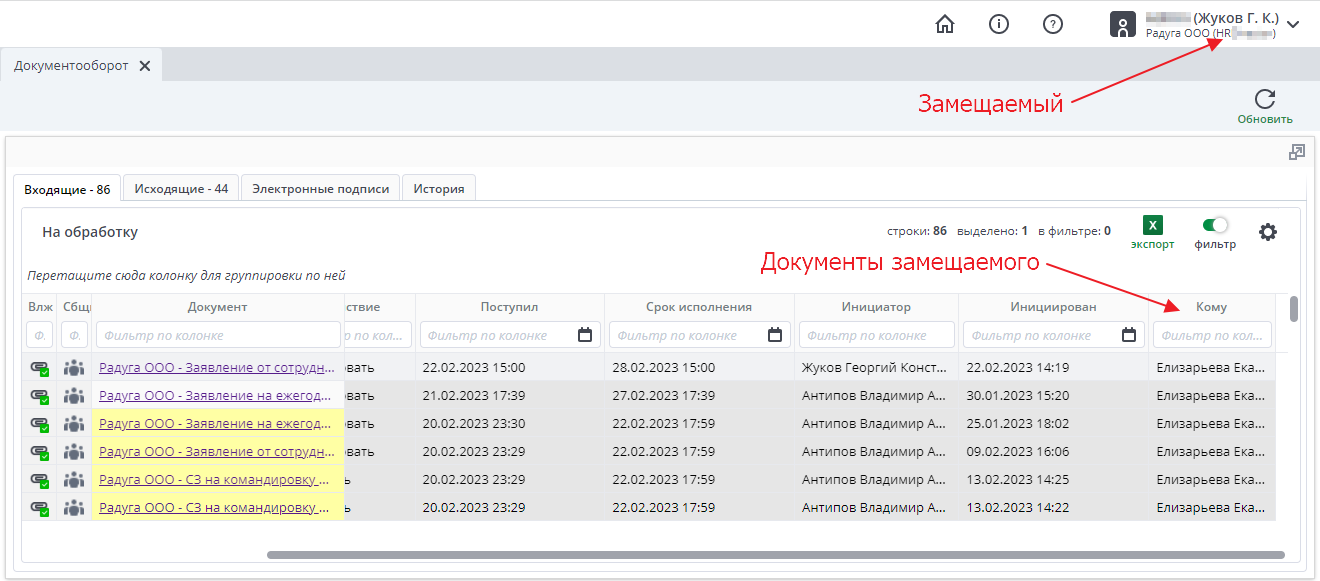Select the История tab

(x=439, y=188)
